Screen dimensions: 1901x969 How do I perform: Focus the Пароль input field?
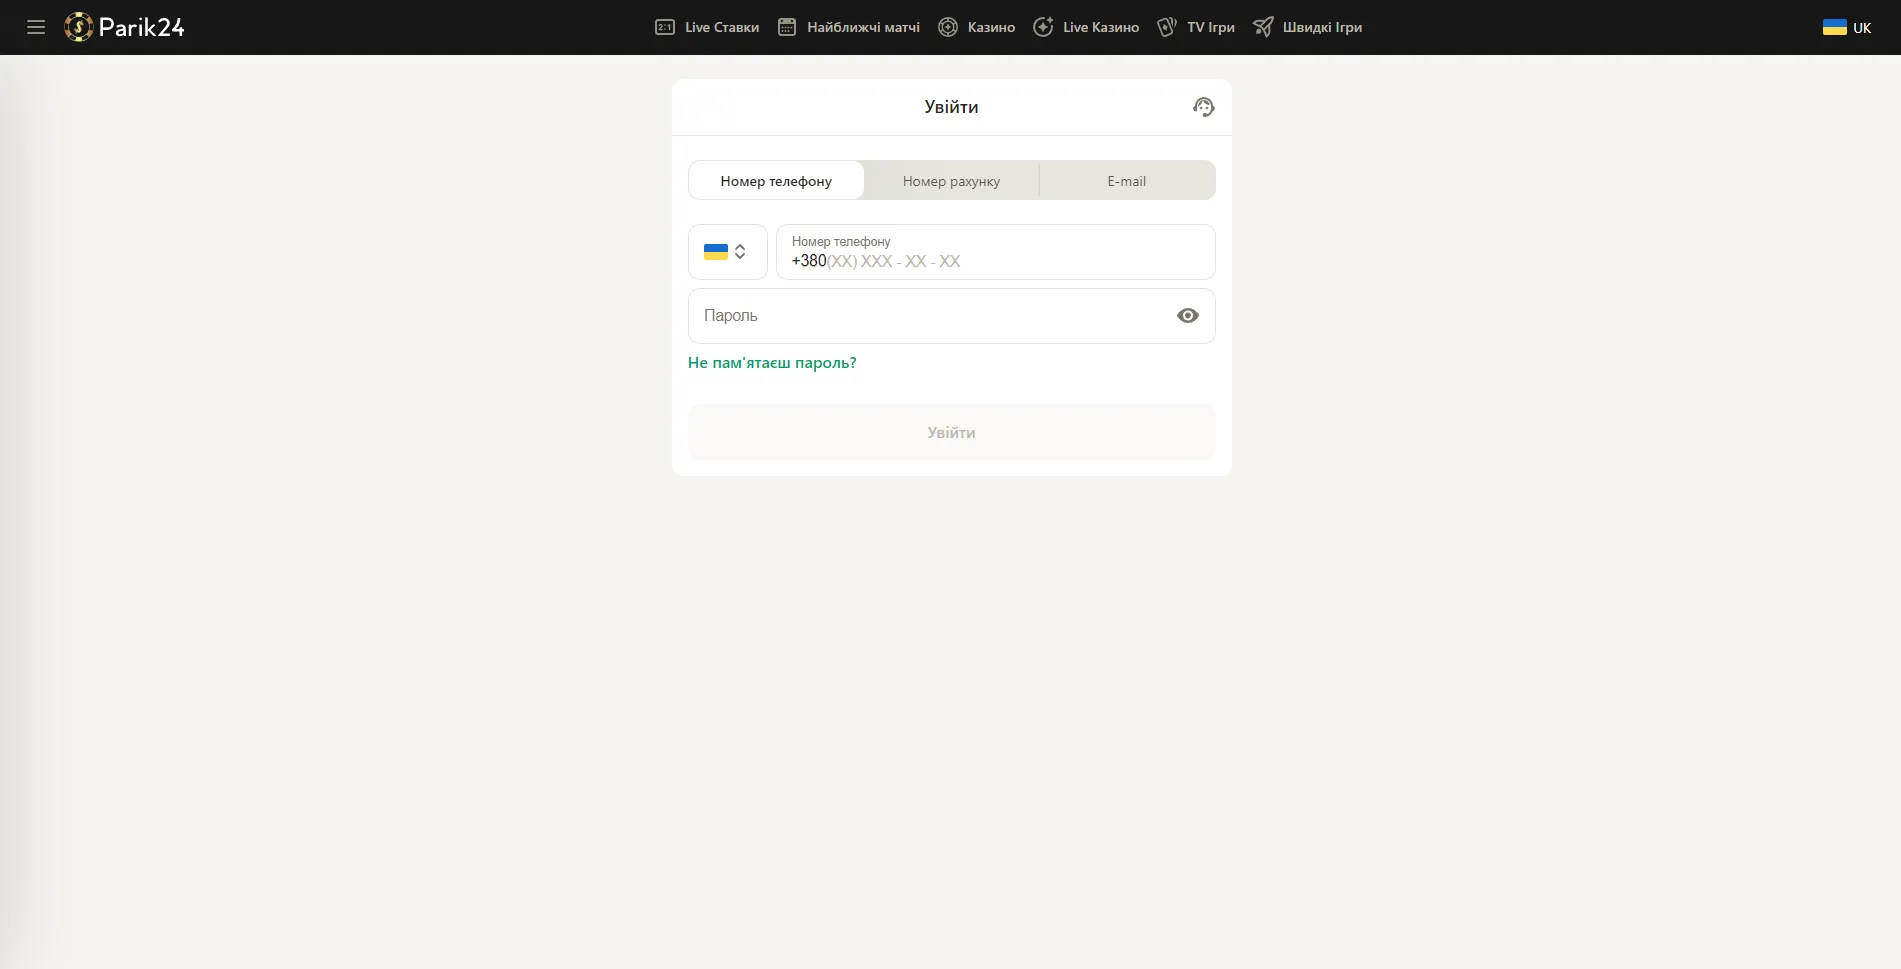tap(930, 316)
